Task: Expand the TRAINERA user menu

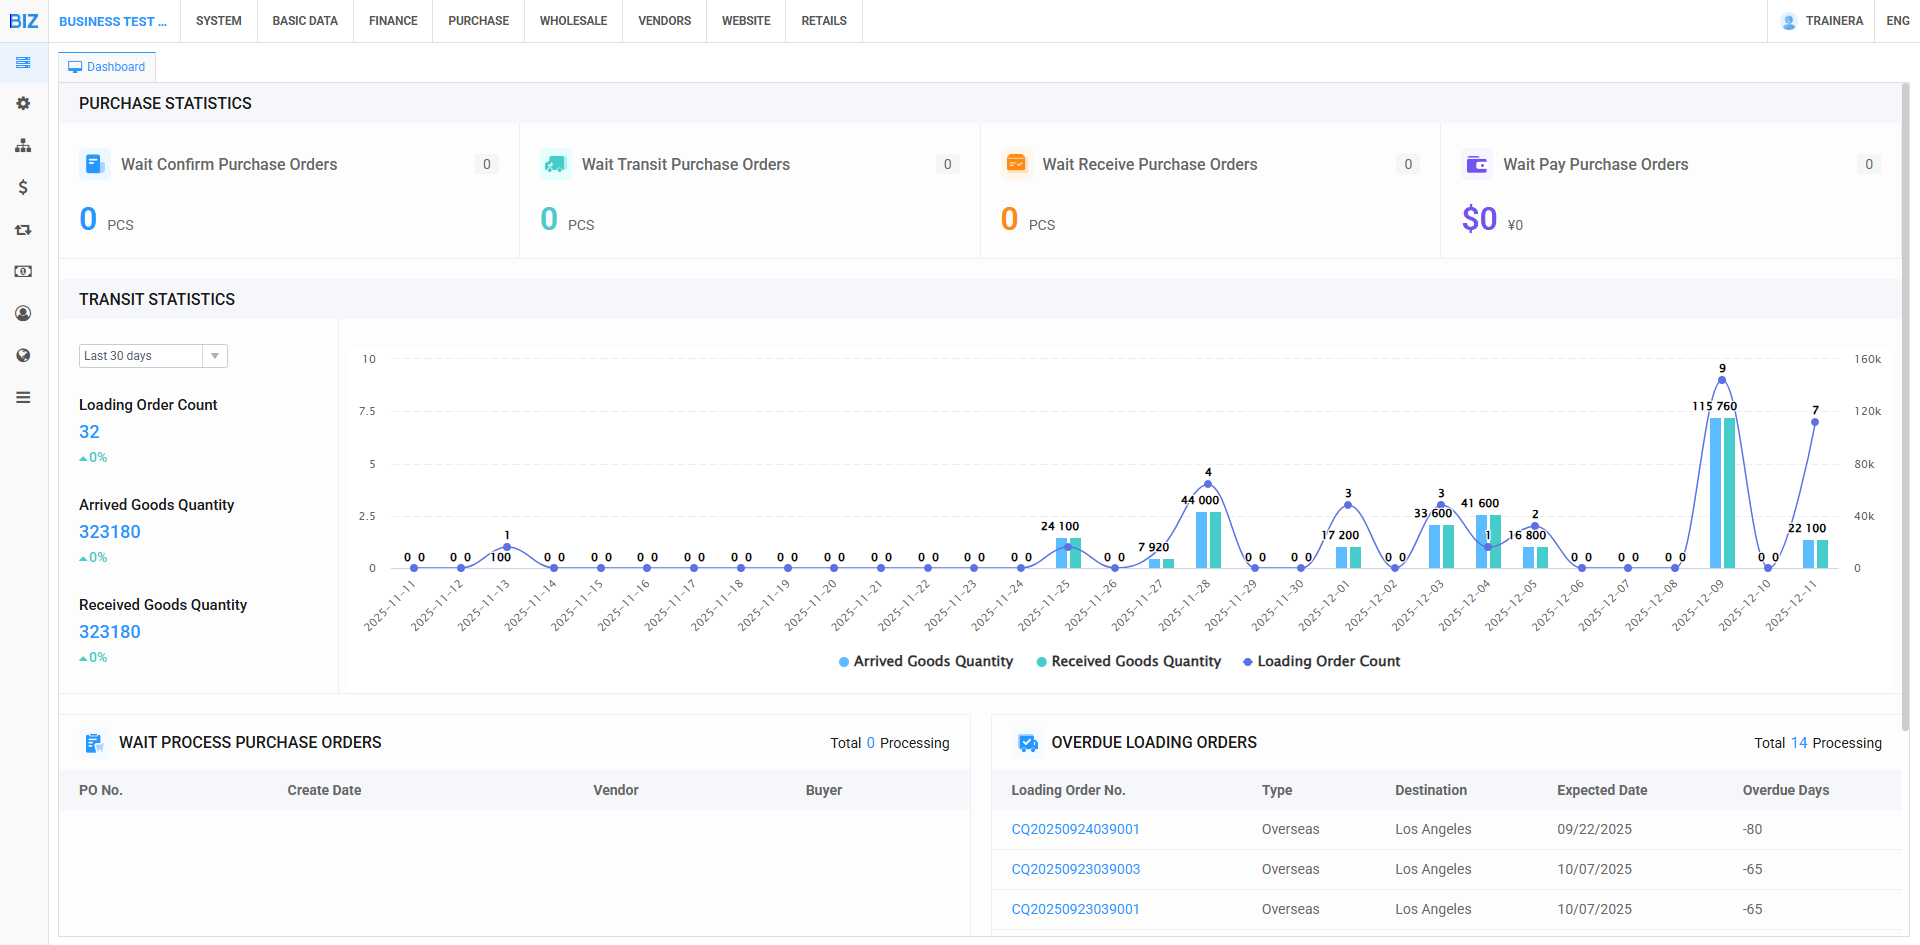Action: (x=1822, y=21)
